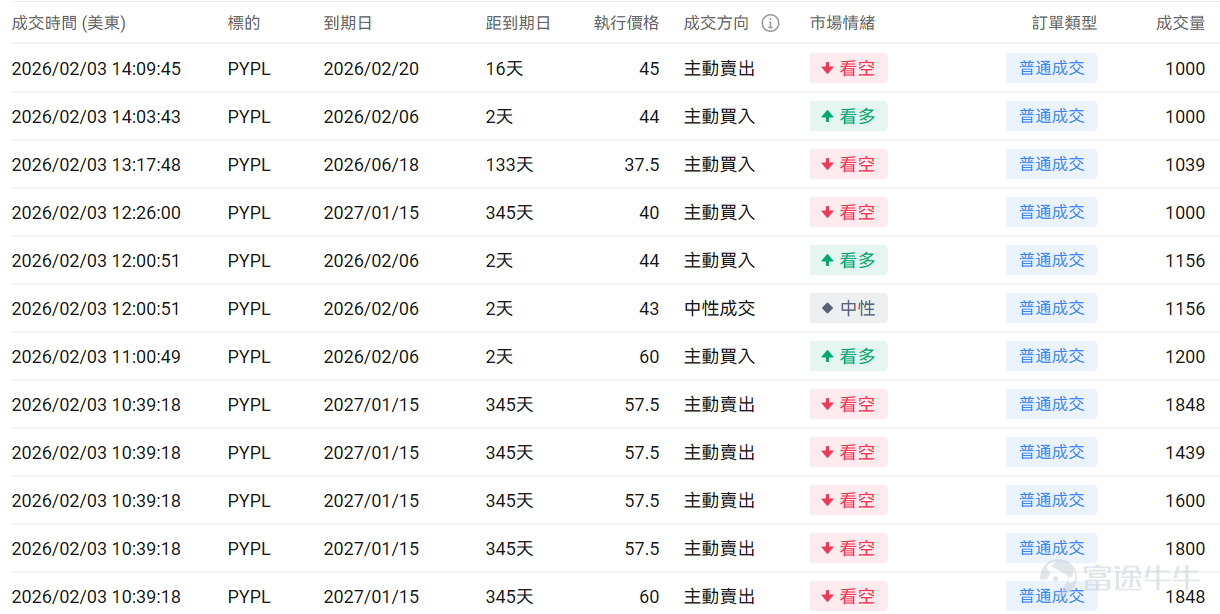Select timestamp 2026/02/03 11:00:49
Image resolution: width=1220 pixels, height=614 pixels.
[96, 357]
